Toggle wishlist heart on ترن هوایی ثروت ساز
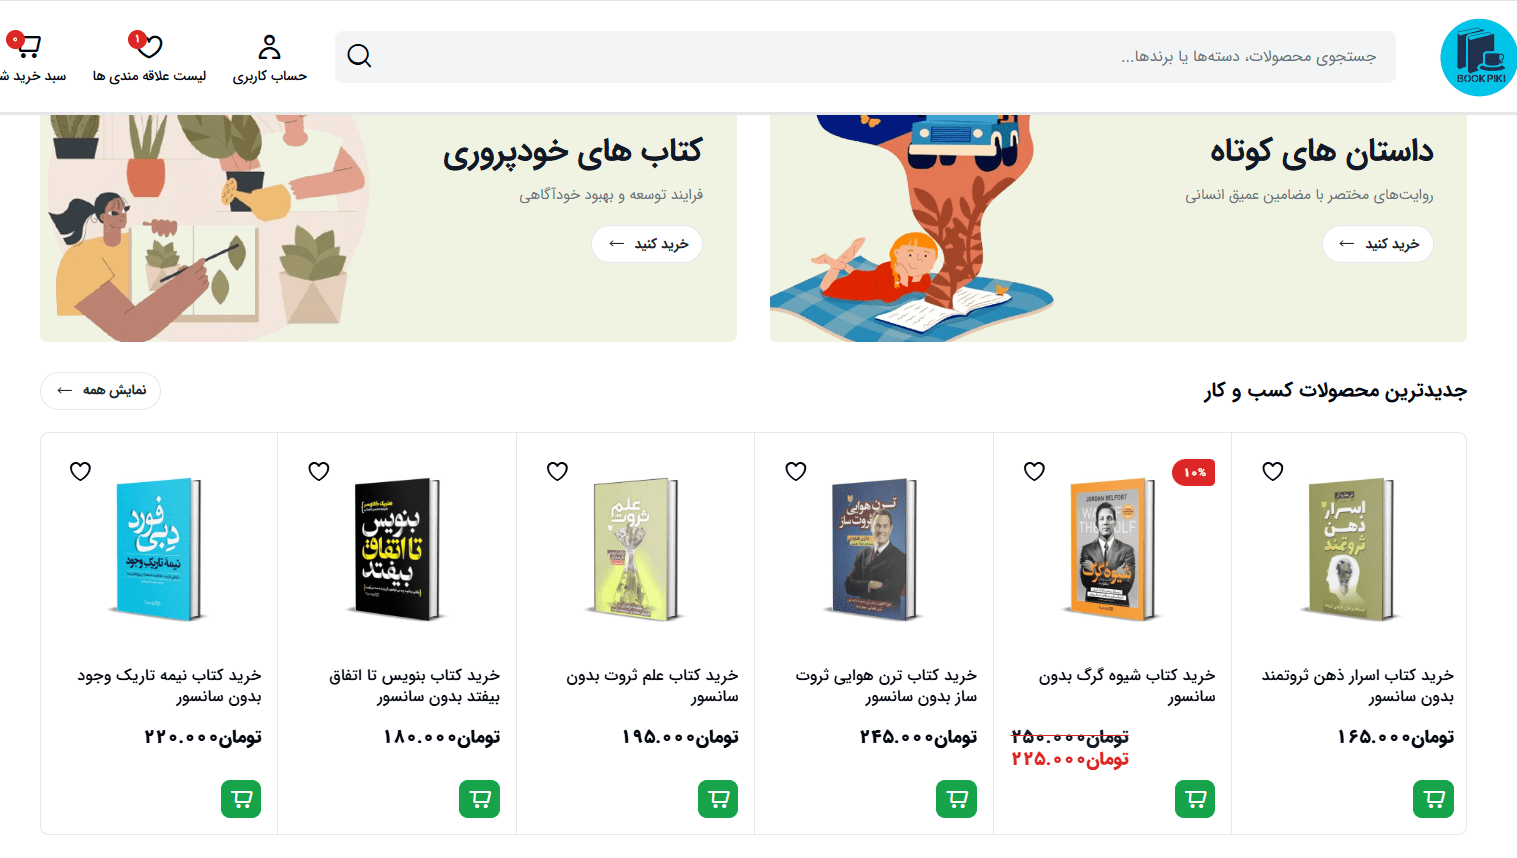This screenshot has height=858, width=1517. click(796, 471)
